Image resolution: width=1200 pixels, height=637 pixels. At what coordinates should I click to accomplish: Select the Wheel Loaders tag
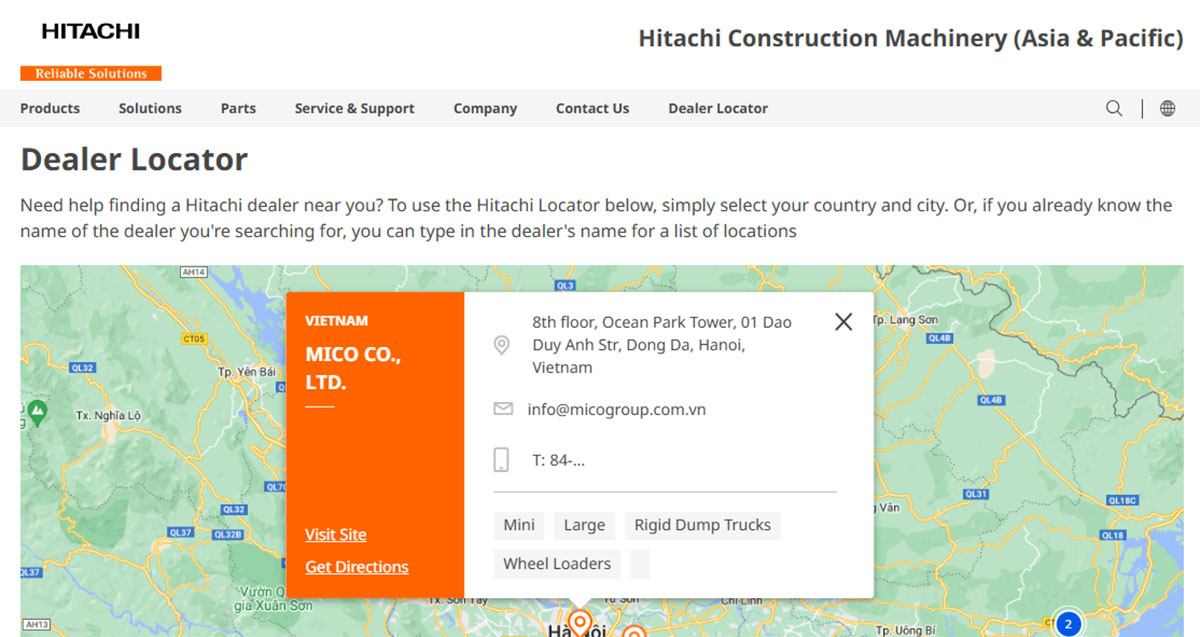(557, 564)
